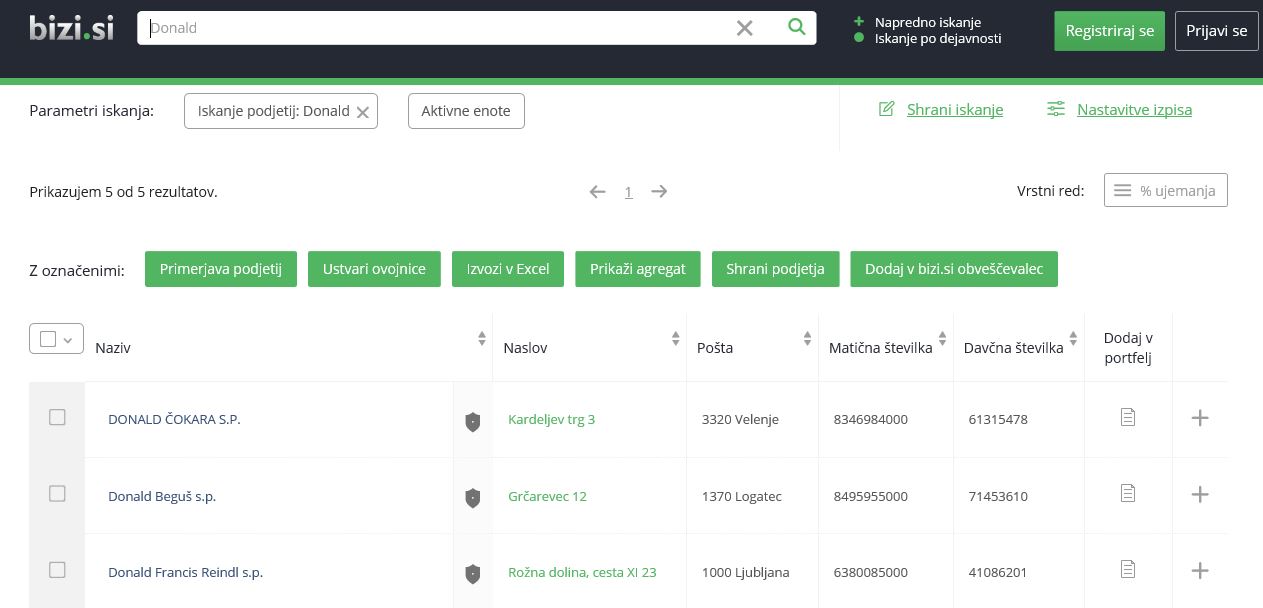Click the Prijavi se button

pos(1216,31)
